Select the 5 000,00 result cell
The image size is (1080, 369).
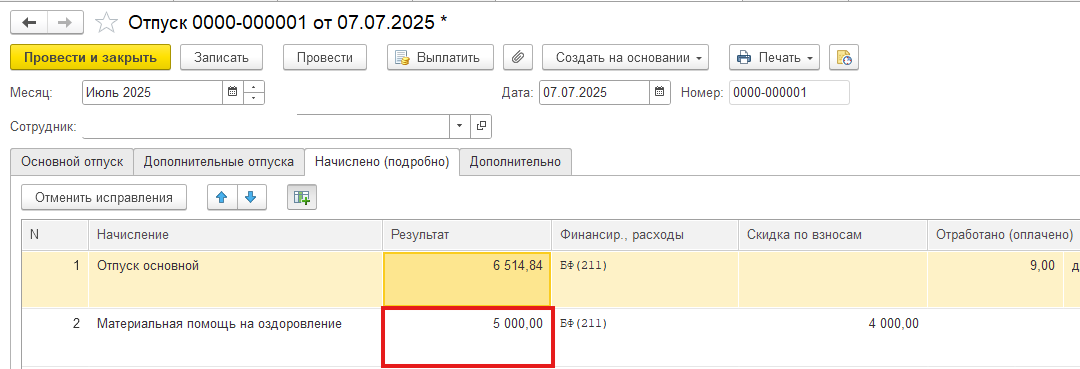click(x=468, y=337)
